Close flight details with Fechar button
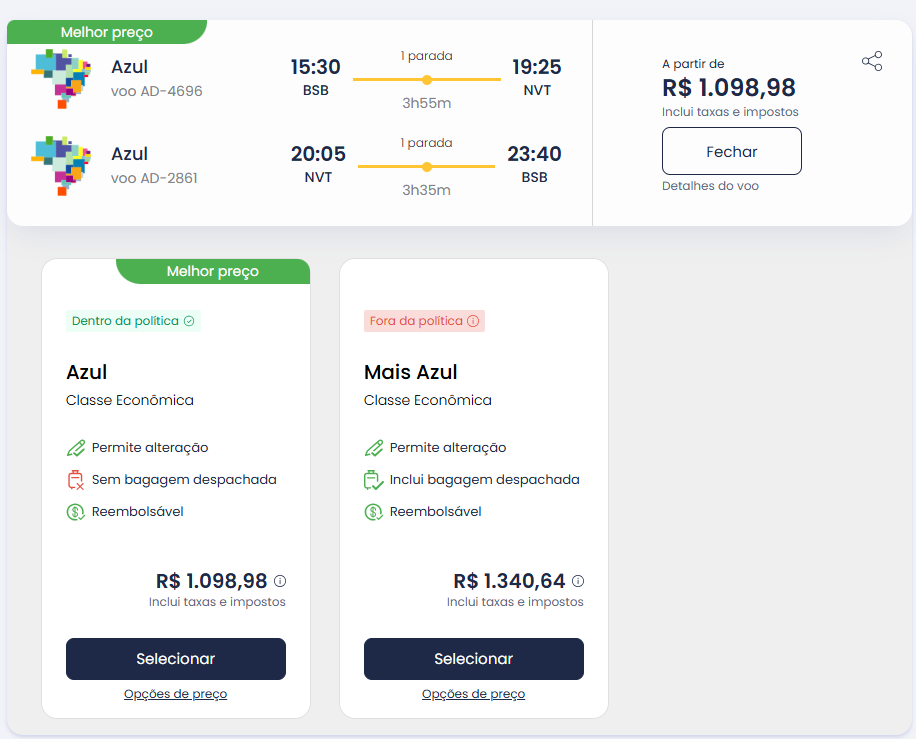This screenshot has height=739, width=916. pos(731,151)
